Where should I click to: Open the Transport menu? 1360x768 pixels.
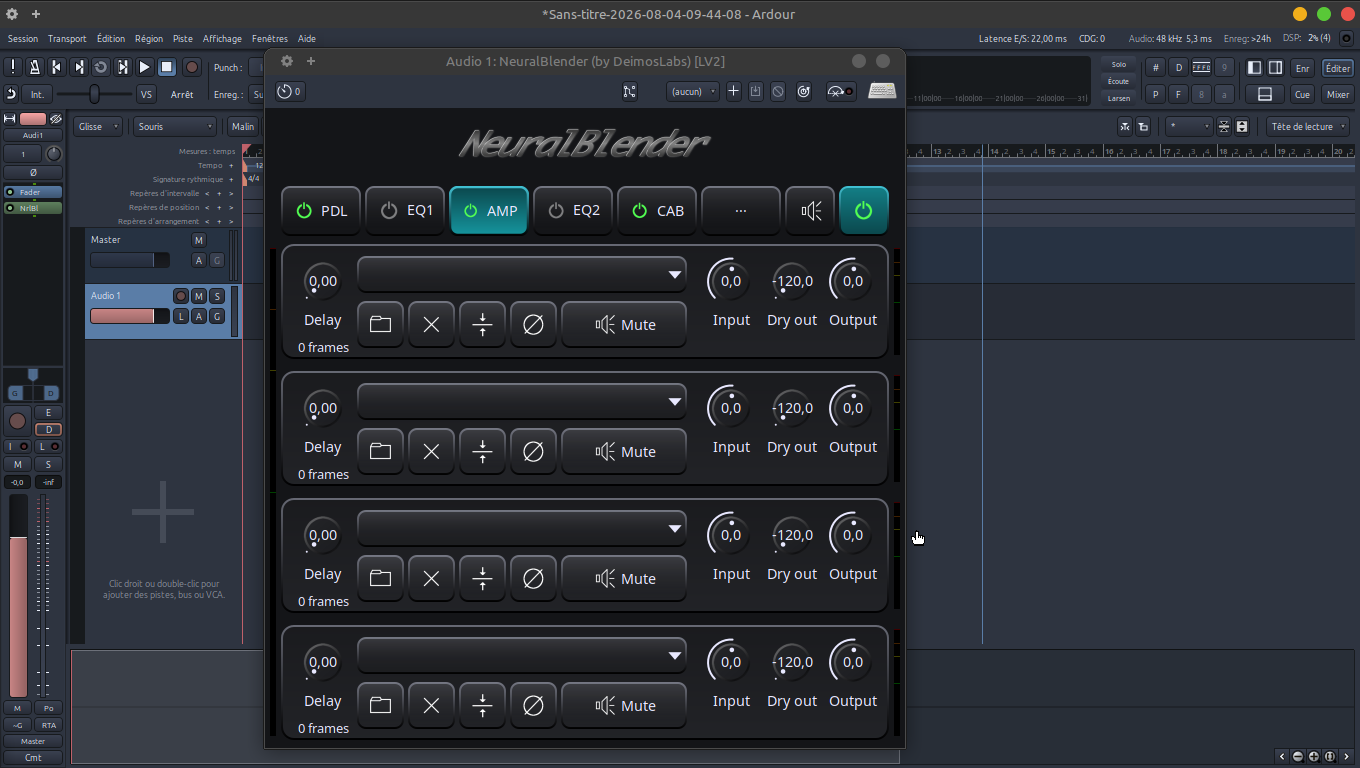tap(67, 38)
